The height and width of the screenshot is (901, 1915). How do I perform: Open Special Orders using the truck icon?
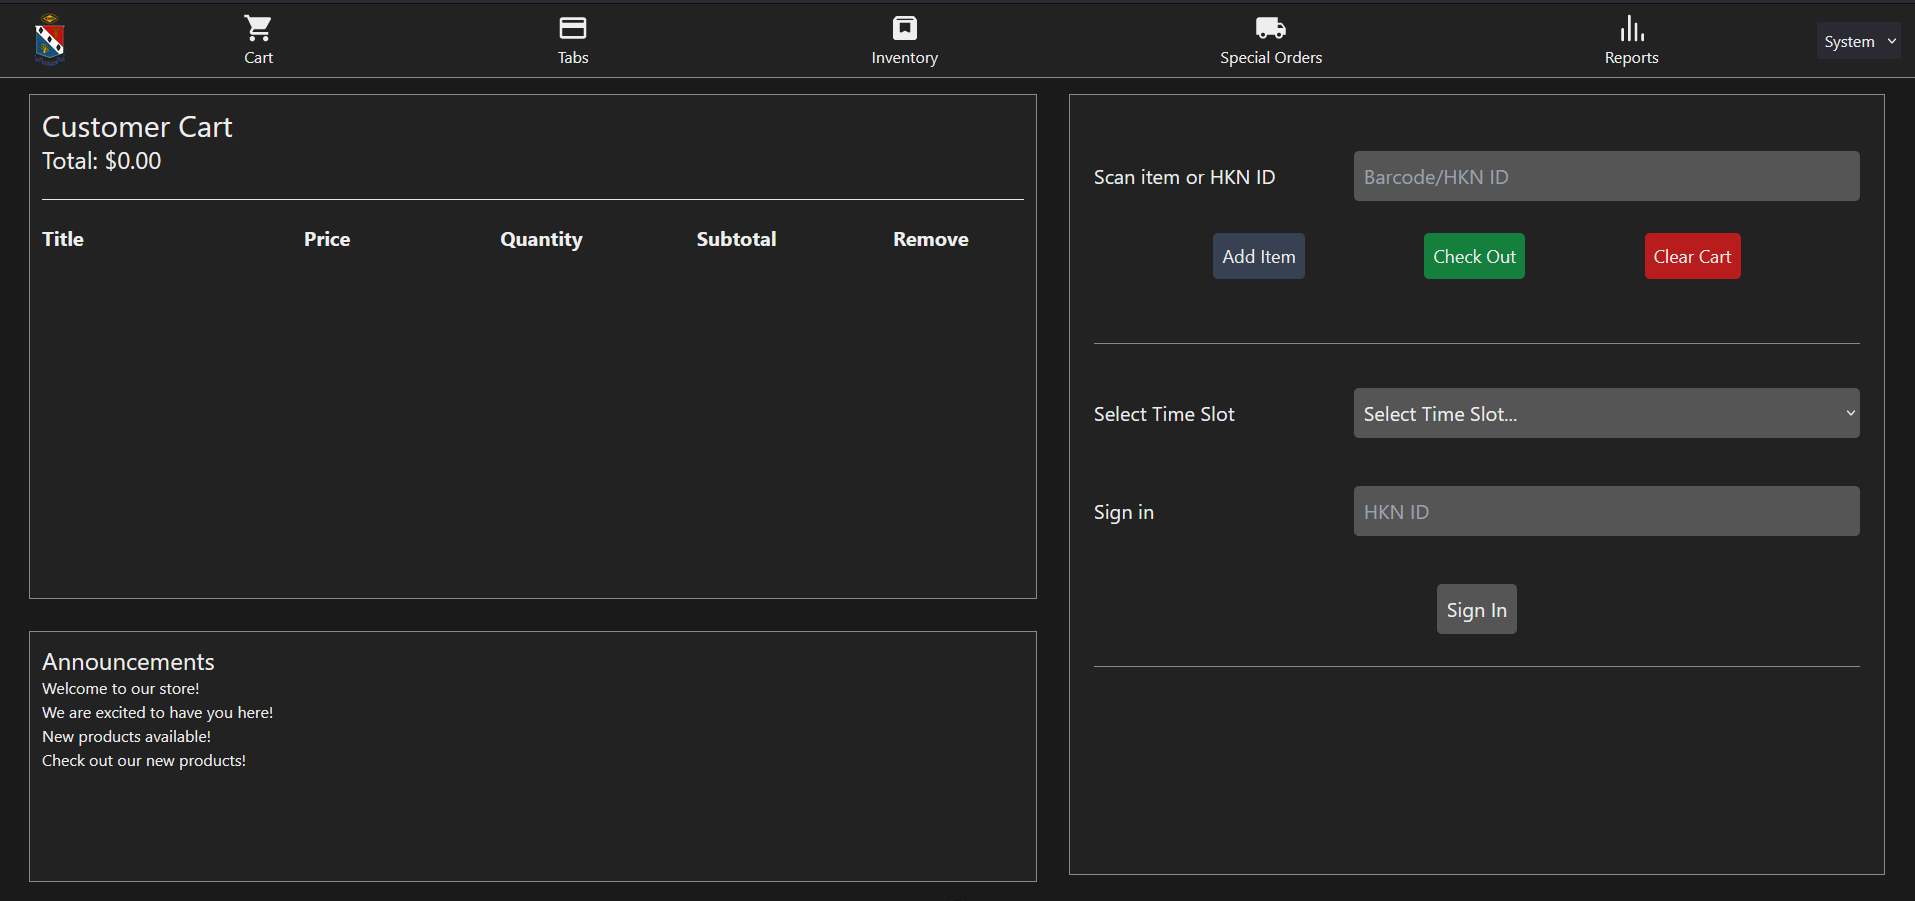coord(1270,28)
